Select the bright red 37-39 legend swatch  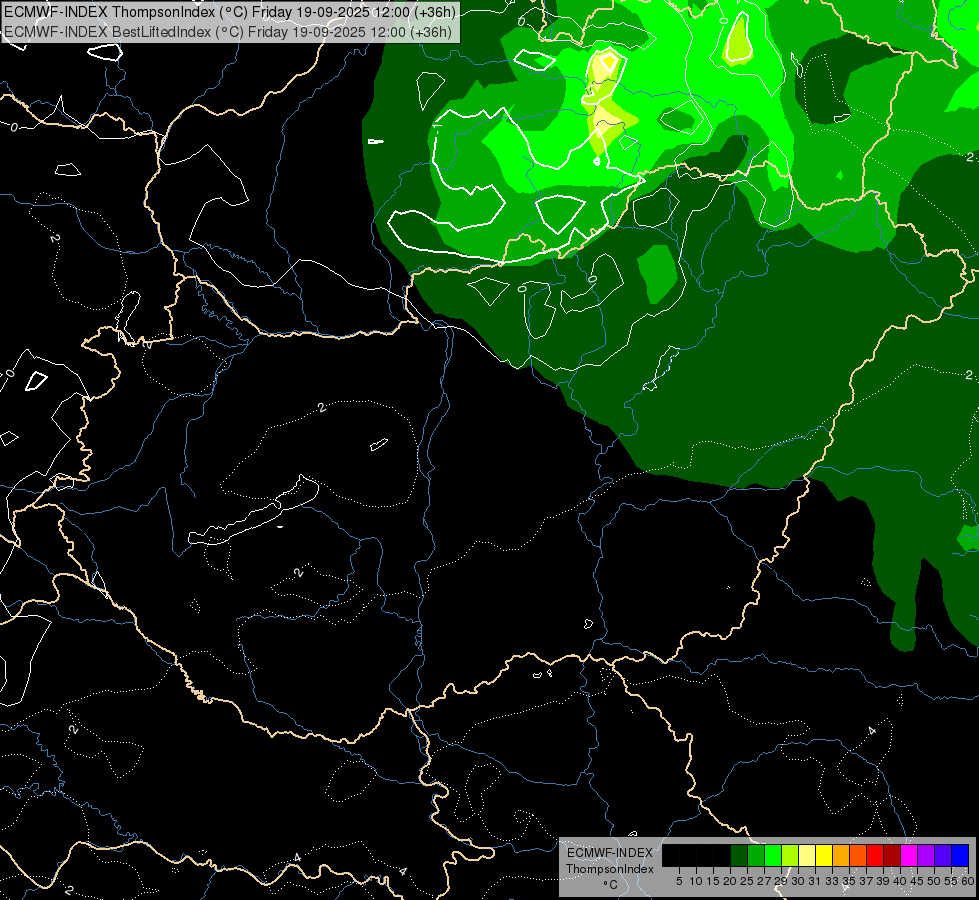pyautogui.click(x=875, y=855)
